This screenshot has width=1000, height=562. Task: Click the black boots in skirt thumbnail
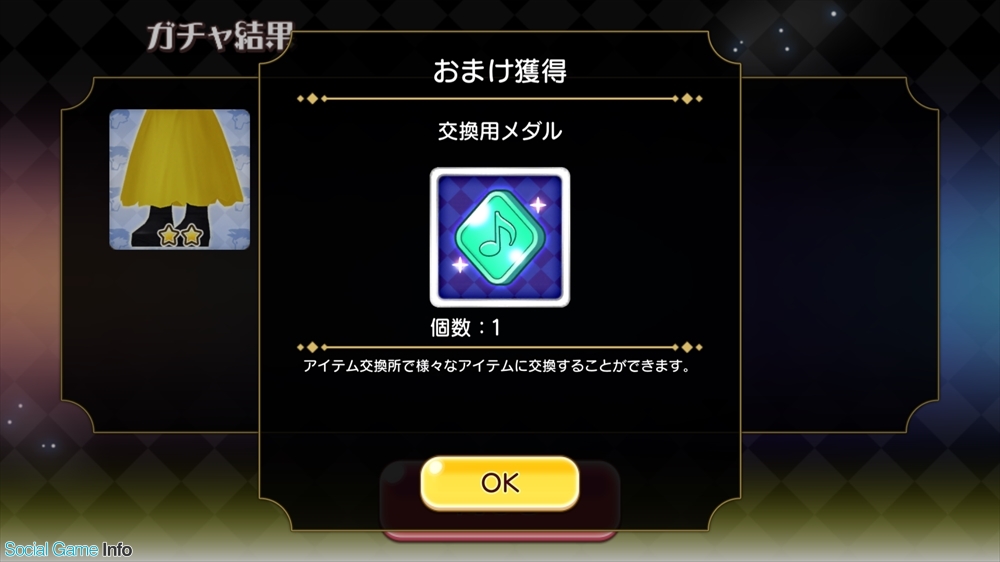click(169, 226)
